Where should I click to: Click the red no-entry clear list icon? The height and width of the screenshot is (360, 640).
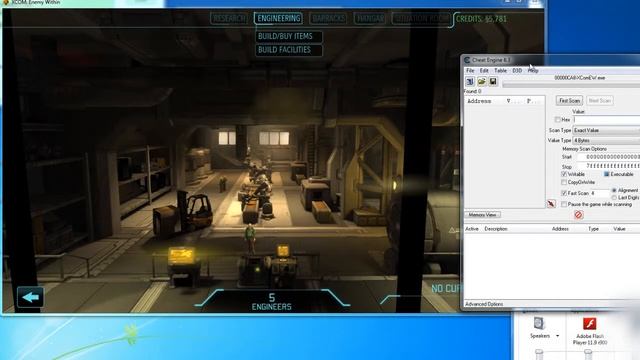click(x=578, y=215)
